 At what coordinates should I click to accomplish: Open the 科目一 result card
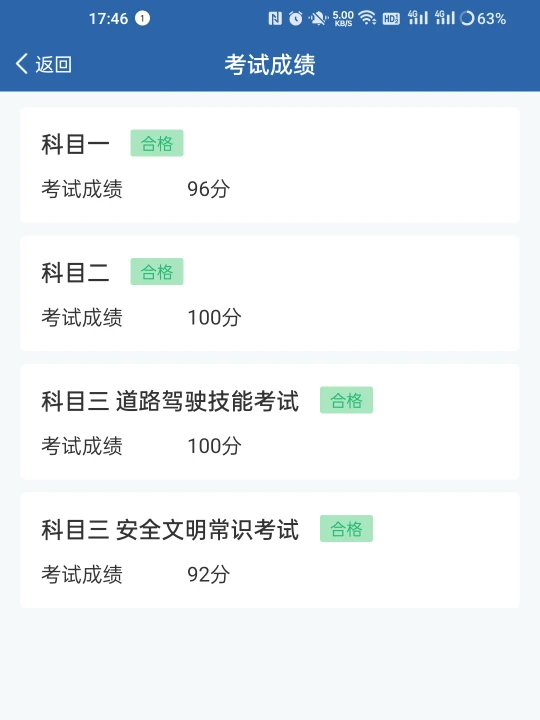tap(270, 165)
